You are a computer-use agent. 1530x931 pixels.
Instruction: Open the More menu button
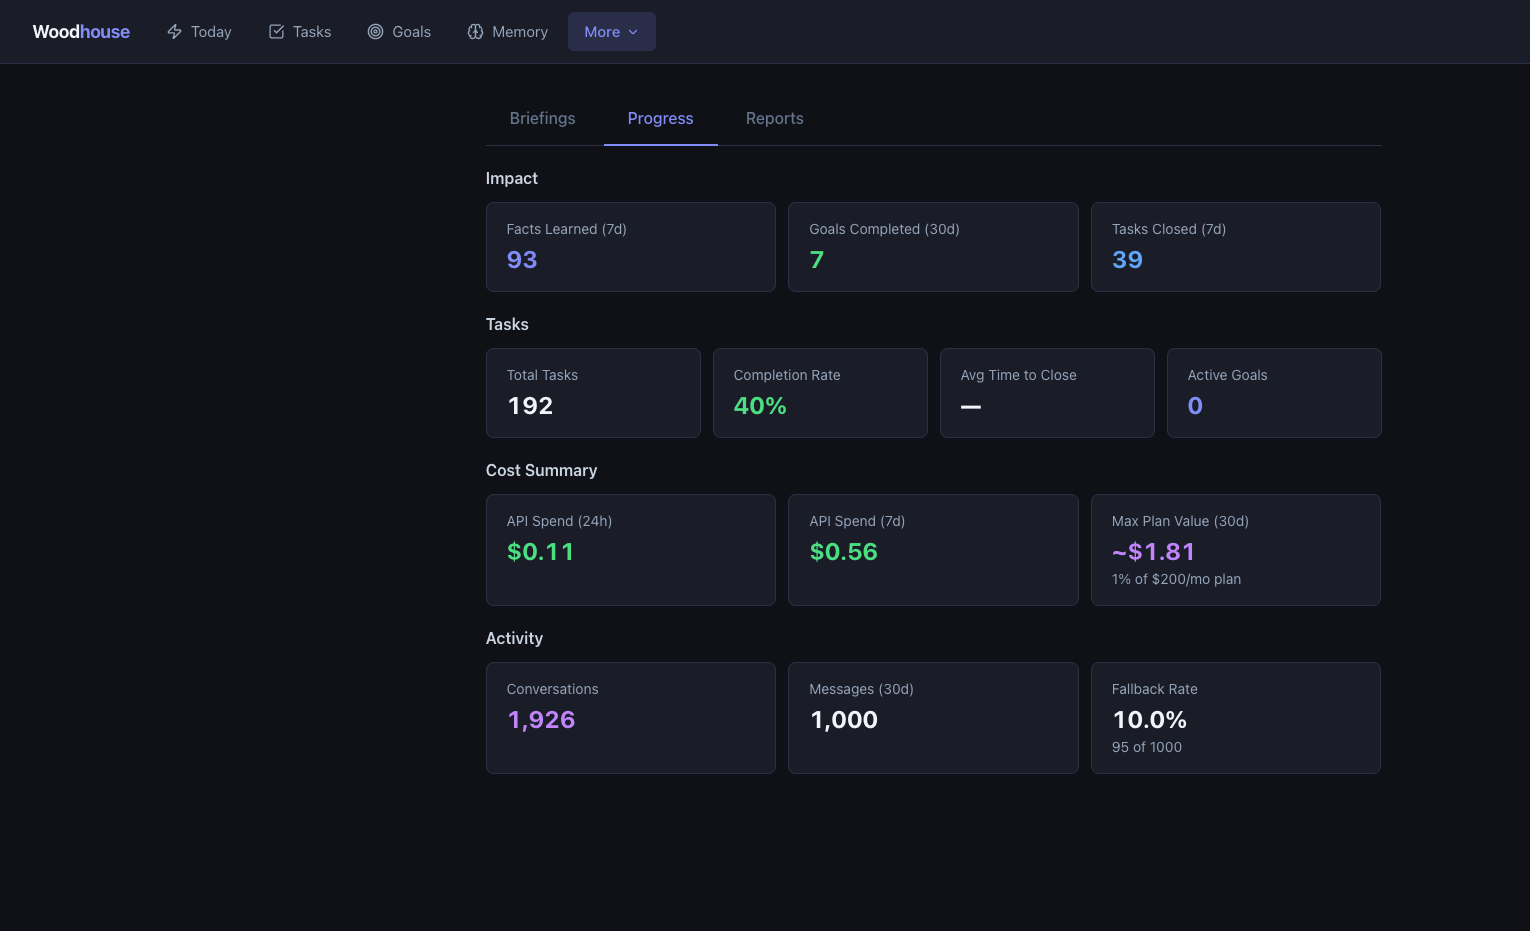612,32
